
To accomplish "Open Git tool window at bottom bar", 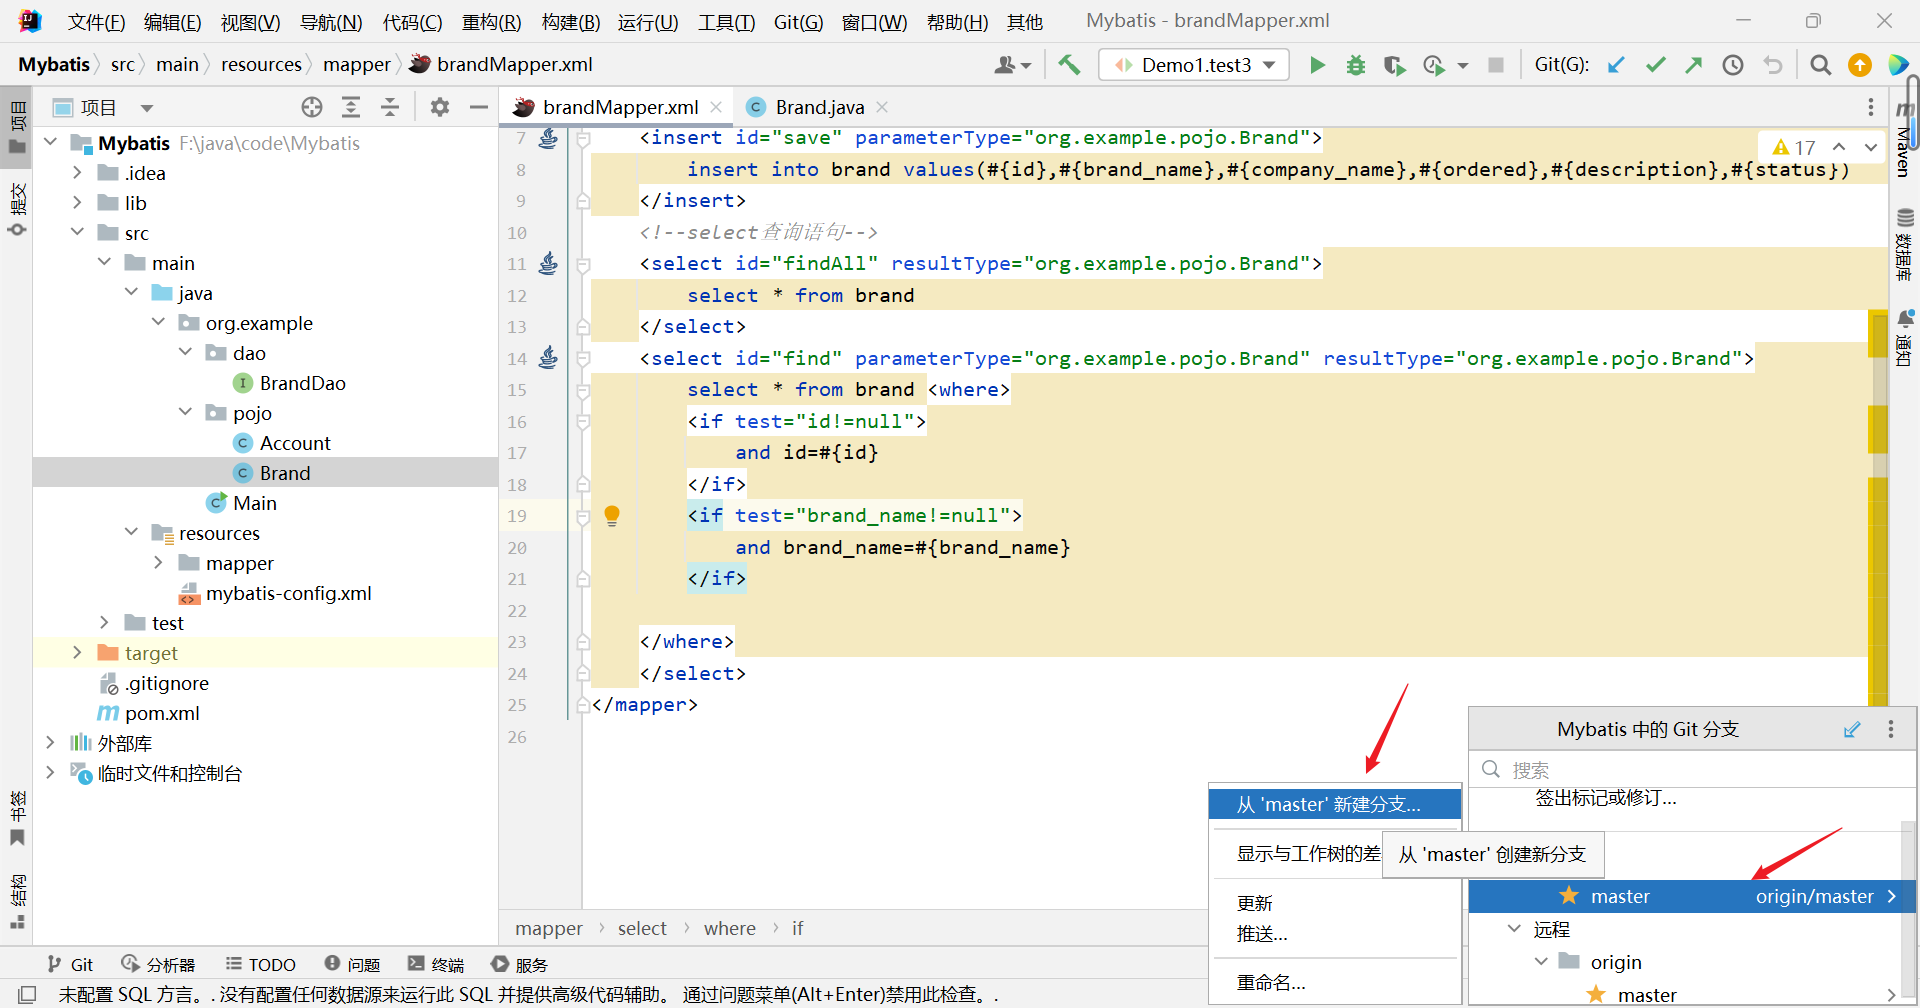I will coord(70,965).
